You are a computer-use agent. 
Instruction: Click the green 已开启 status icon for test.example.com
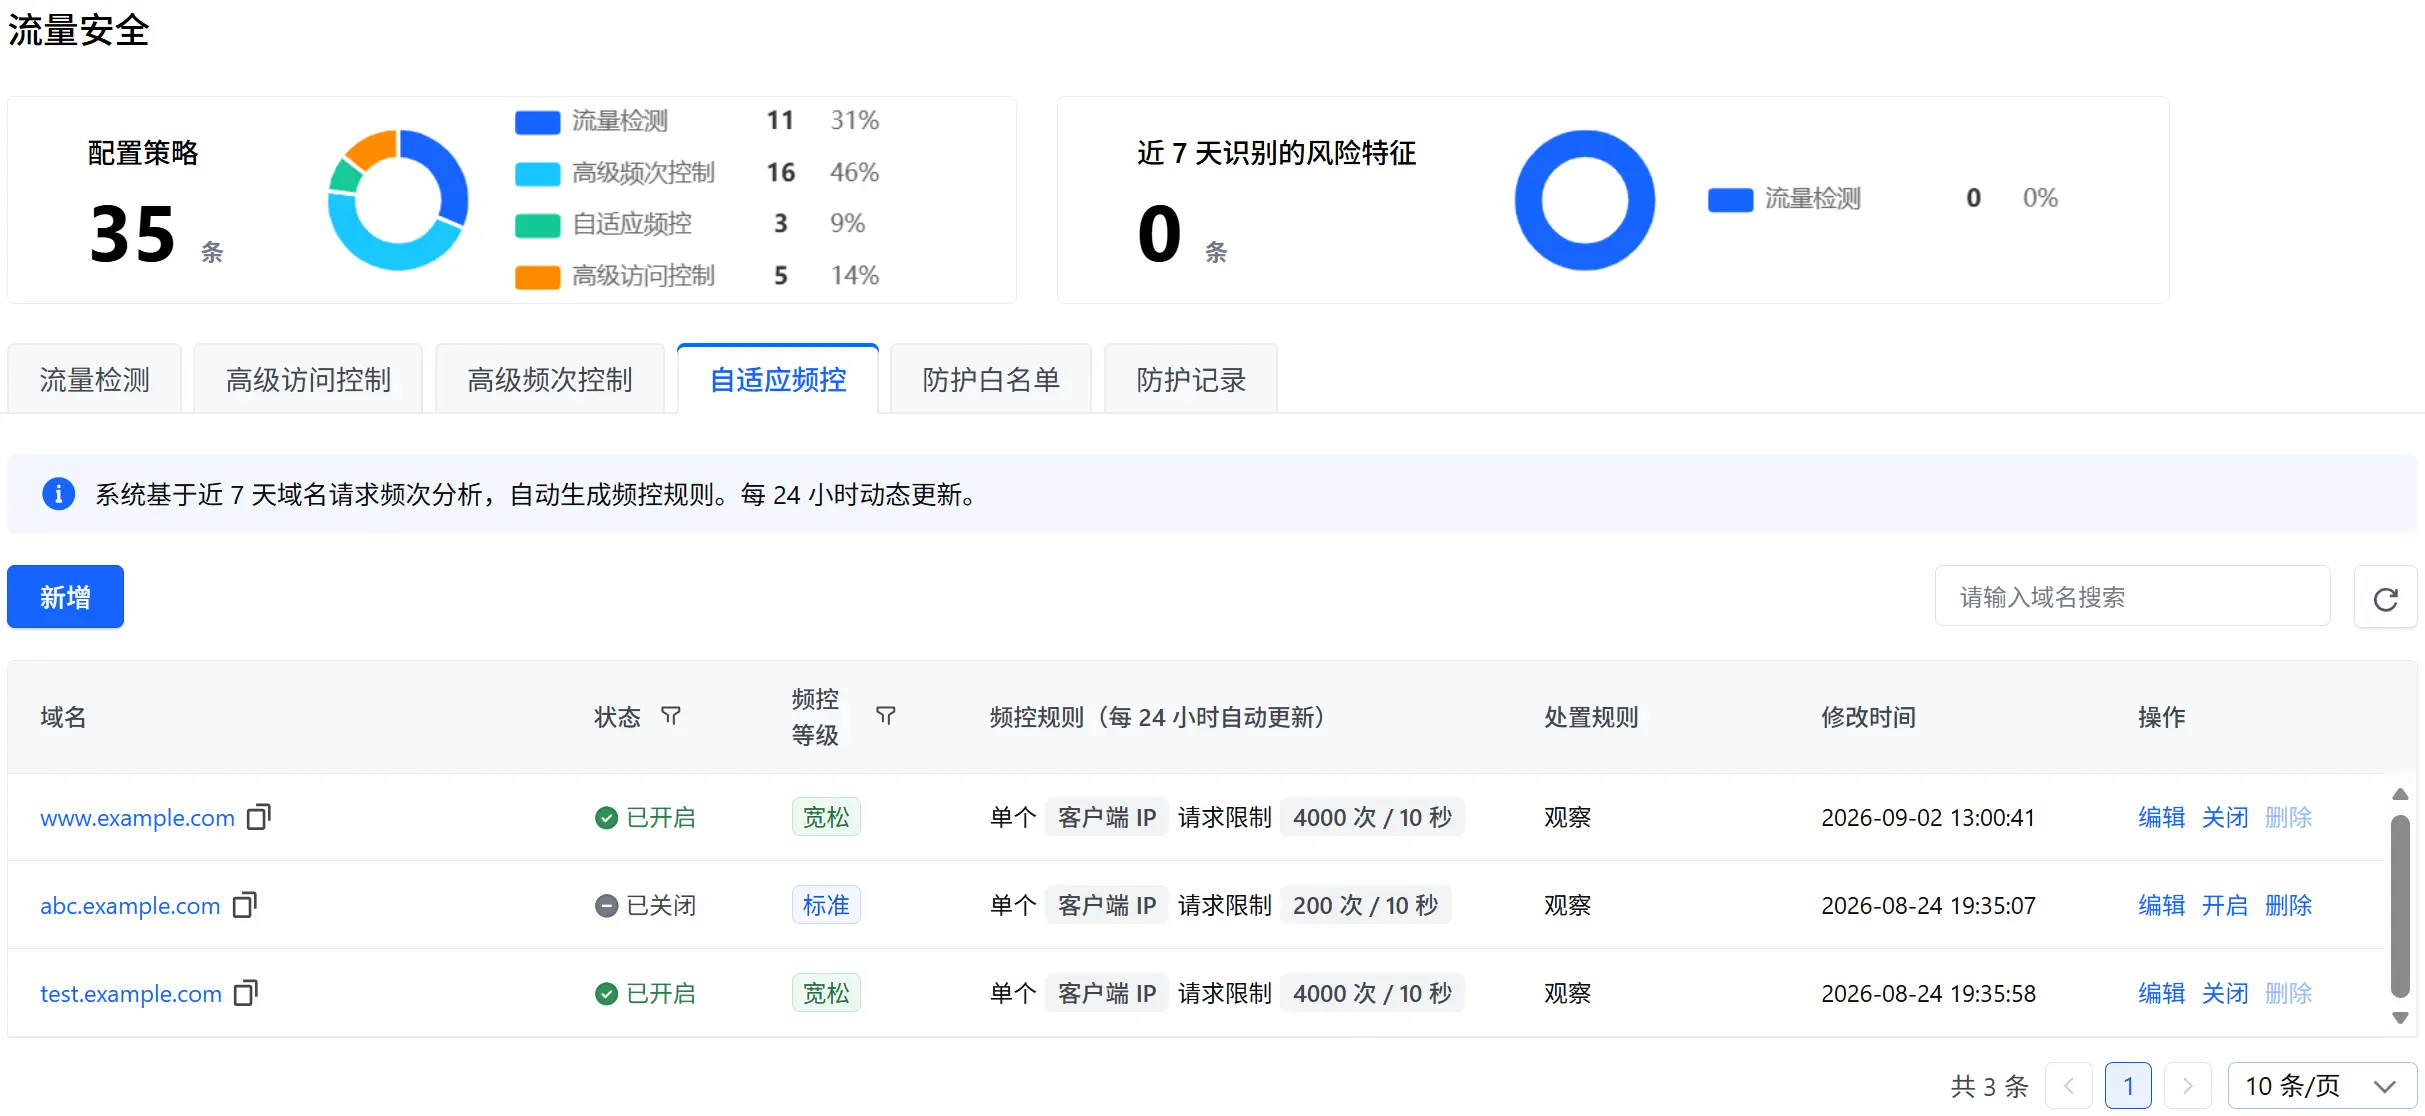click(x=606, y=994)
